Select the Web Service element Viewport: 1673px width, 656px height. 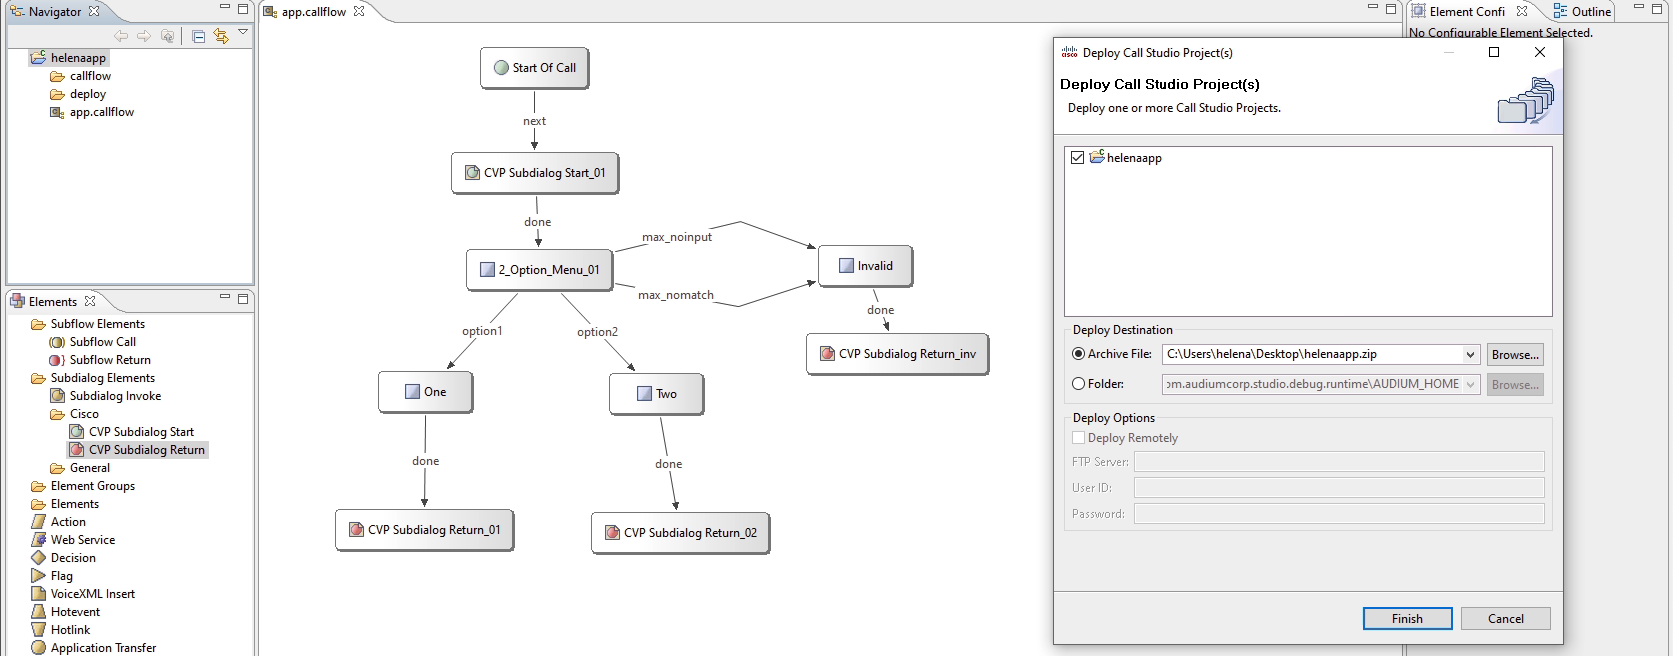tap(73, 540)
